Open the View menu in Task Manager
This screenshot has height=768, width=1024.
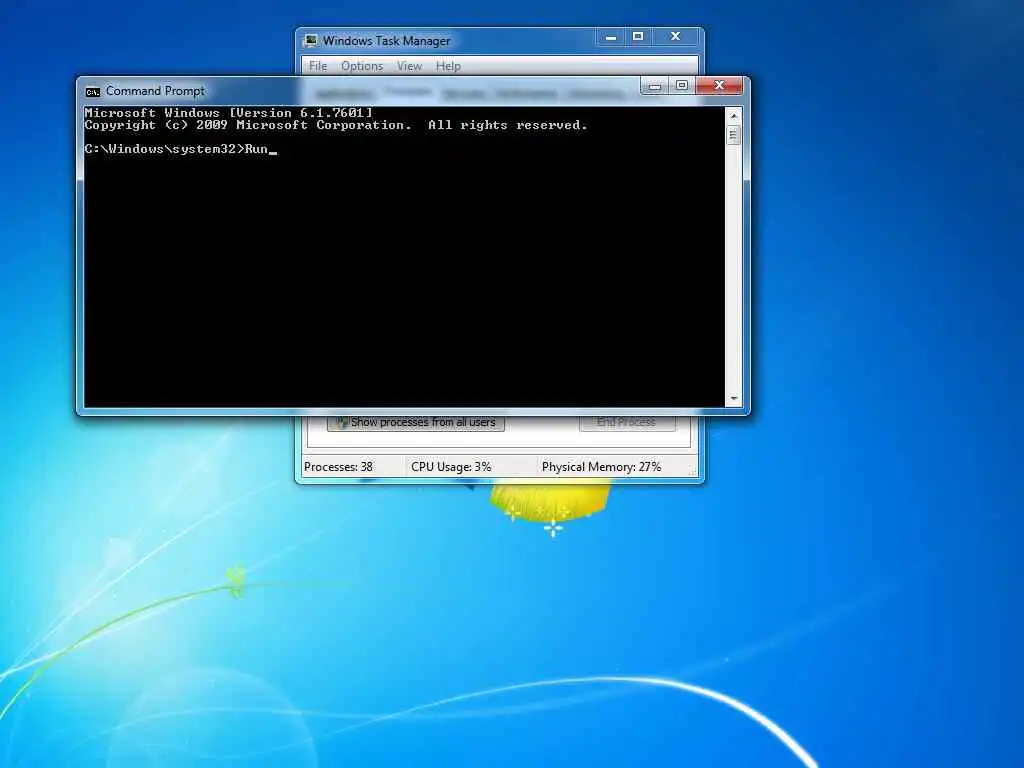409,66
